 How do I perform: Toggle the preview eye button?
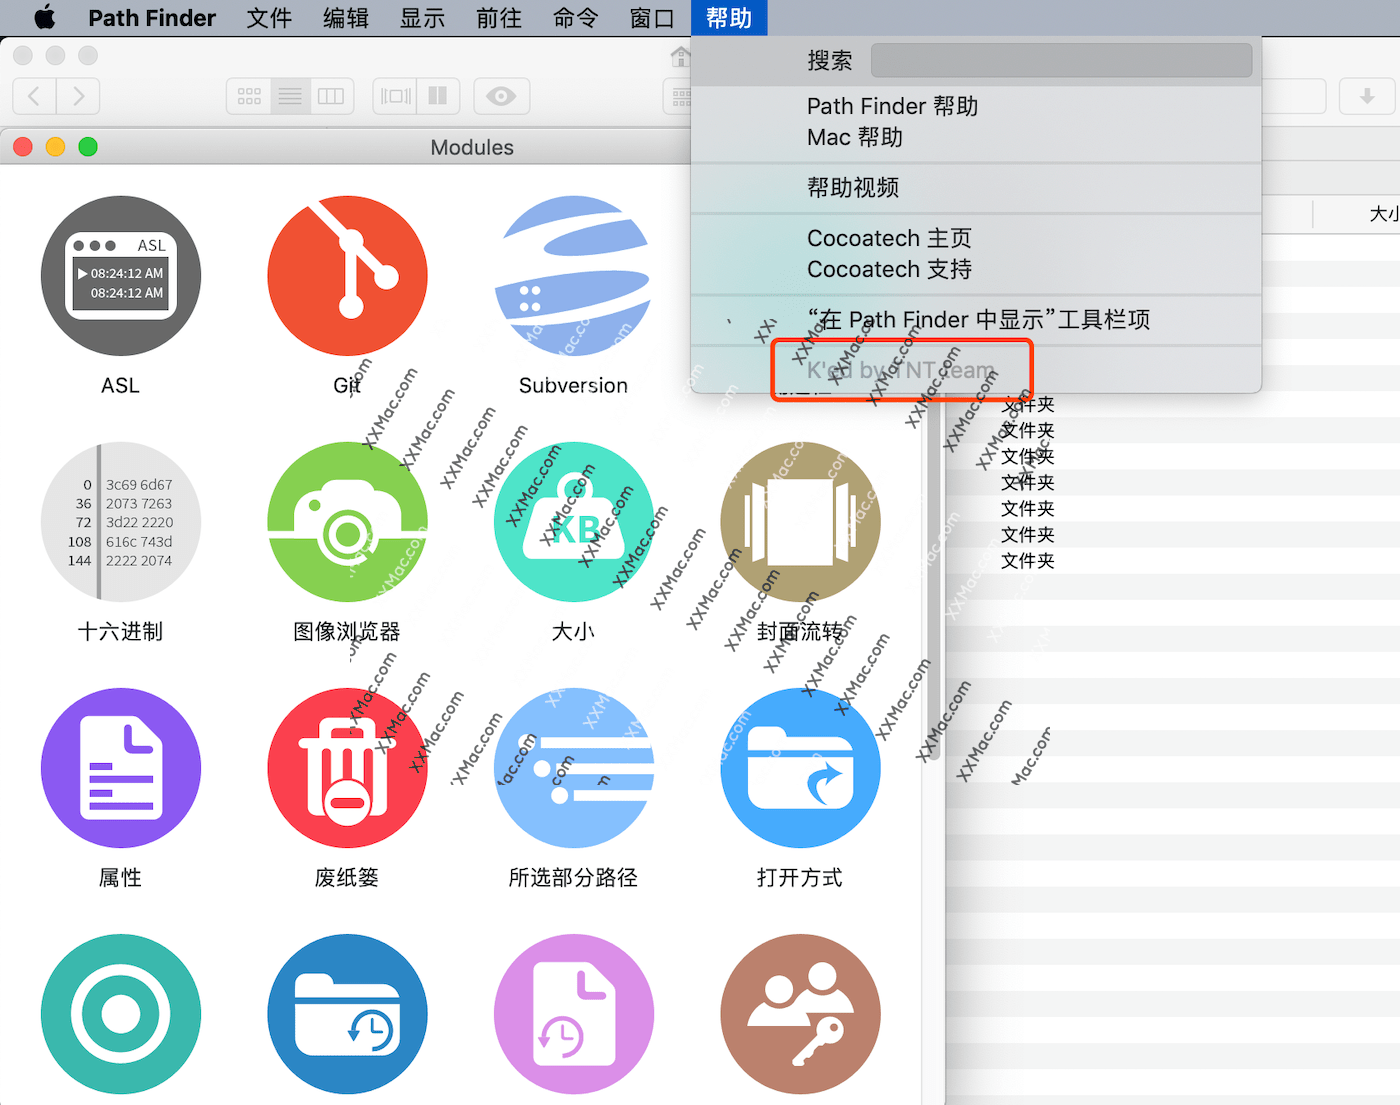coord(501,96)
